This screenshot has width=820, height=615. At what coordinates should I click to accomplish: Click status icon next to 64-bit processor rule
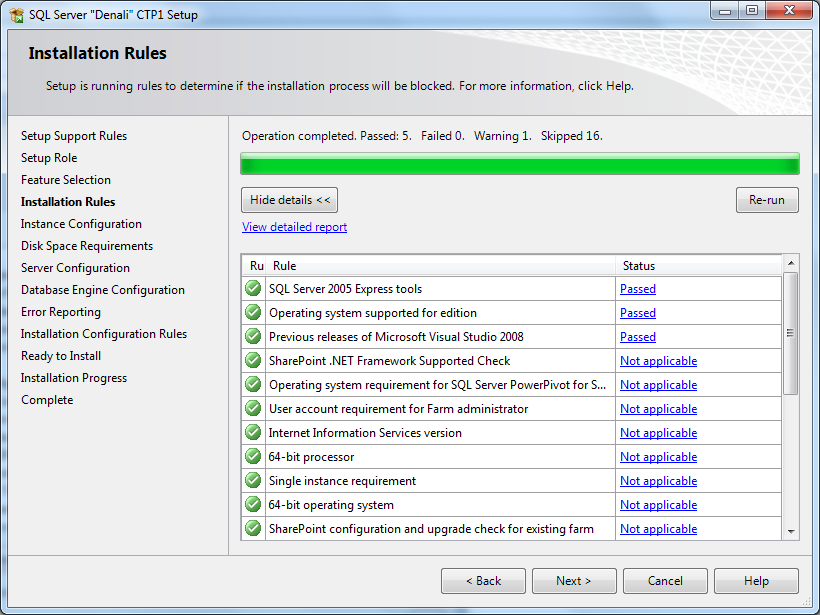click(x=253, y=457)
